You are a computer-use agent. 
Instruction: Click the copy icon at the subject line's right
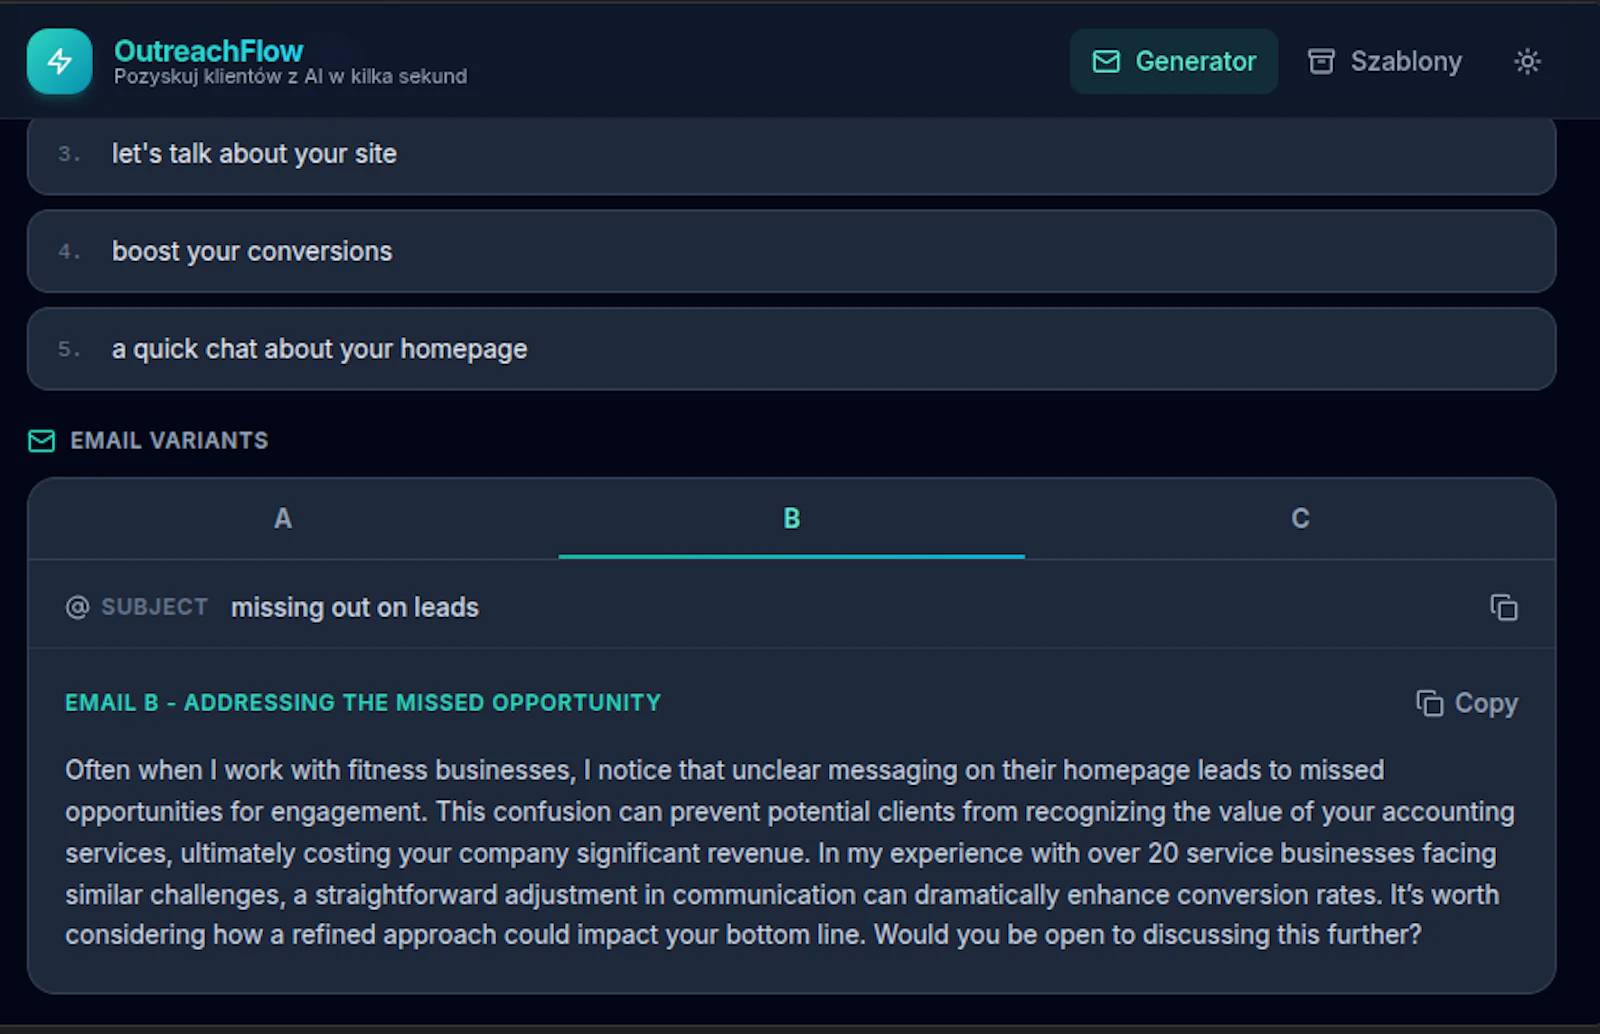[x=1503, y=607]
